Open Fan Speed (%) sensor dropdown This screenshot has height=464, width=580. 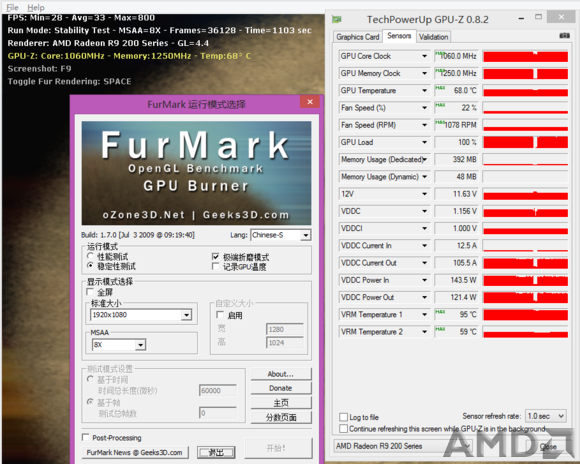tap(425, 108)
